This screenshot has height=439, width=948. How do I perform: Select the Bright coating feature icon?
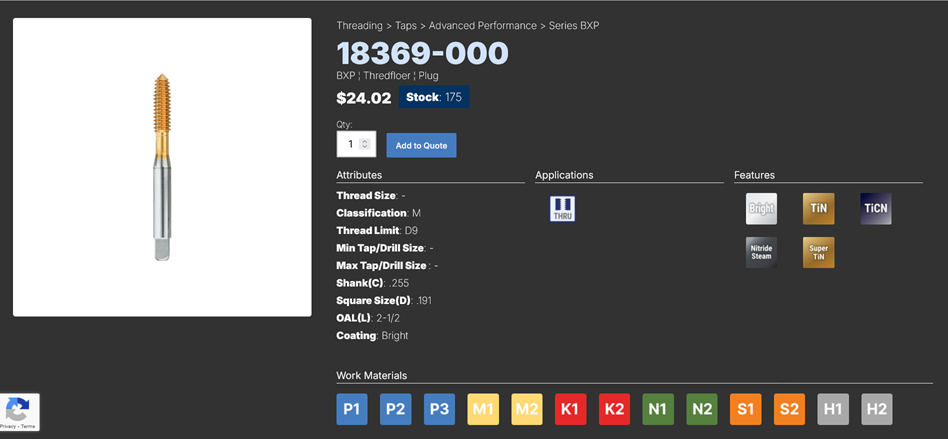click(x=761, y=208)
